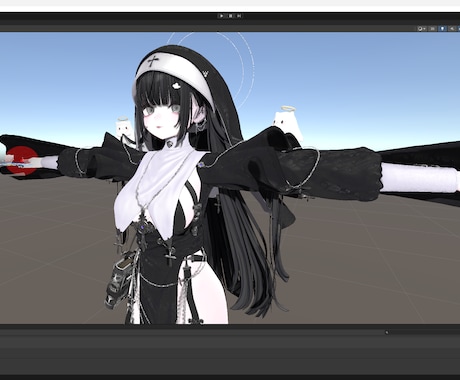The width and height of the screenshot is (460, 380).
Task: Toggle Scene audio button
Action: [x=452, y=29]
